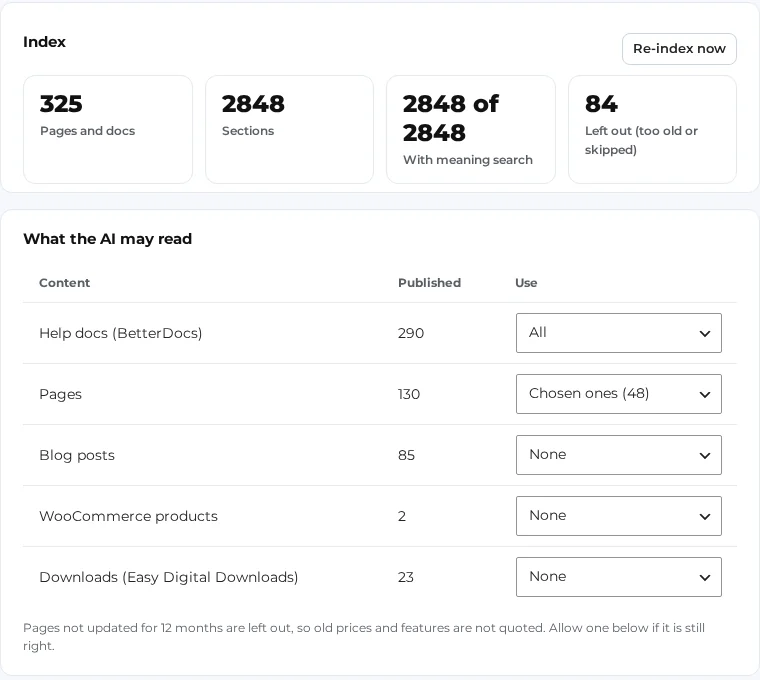Select the WooCommerce products row label
This screenshot has height=680, width=760.
[128, 517]
